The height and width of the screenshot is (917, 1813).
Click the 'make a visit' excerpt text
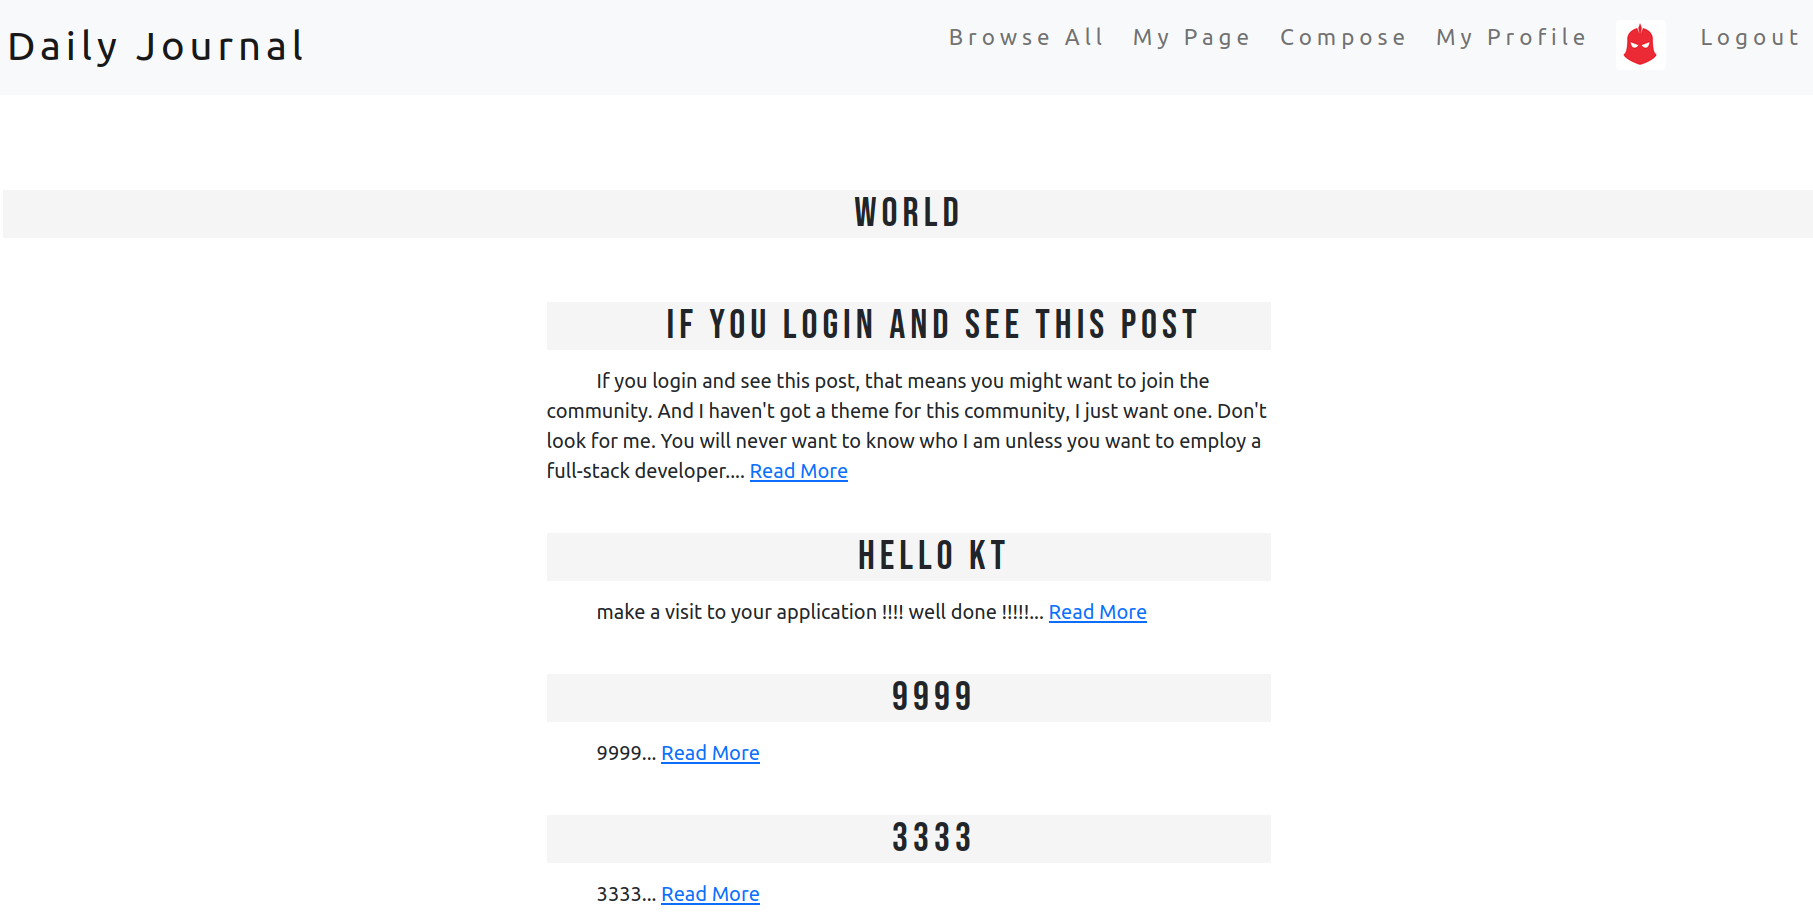(820, 612)
